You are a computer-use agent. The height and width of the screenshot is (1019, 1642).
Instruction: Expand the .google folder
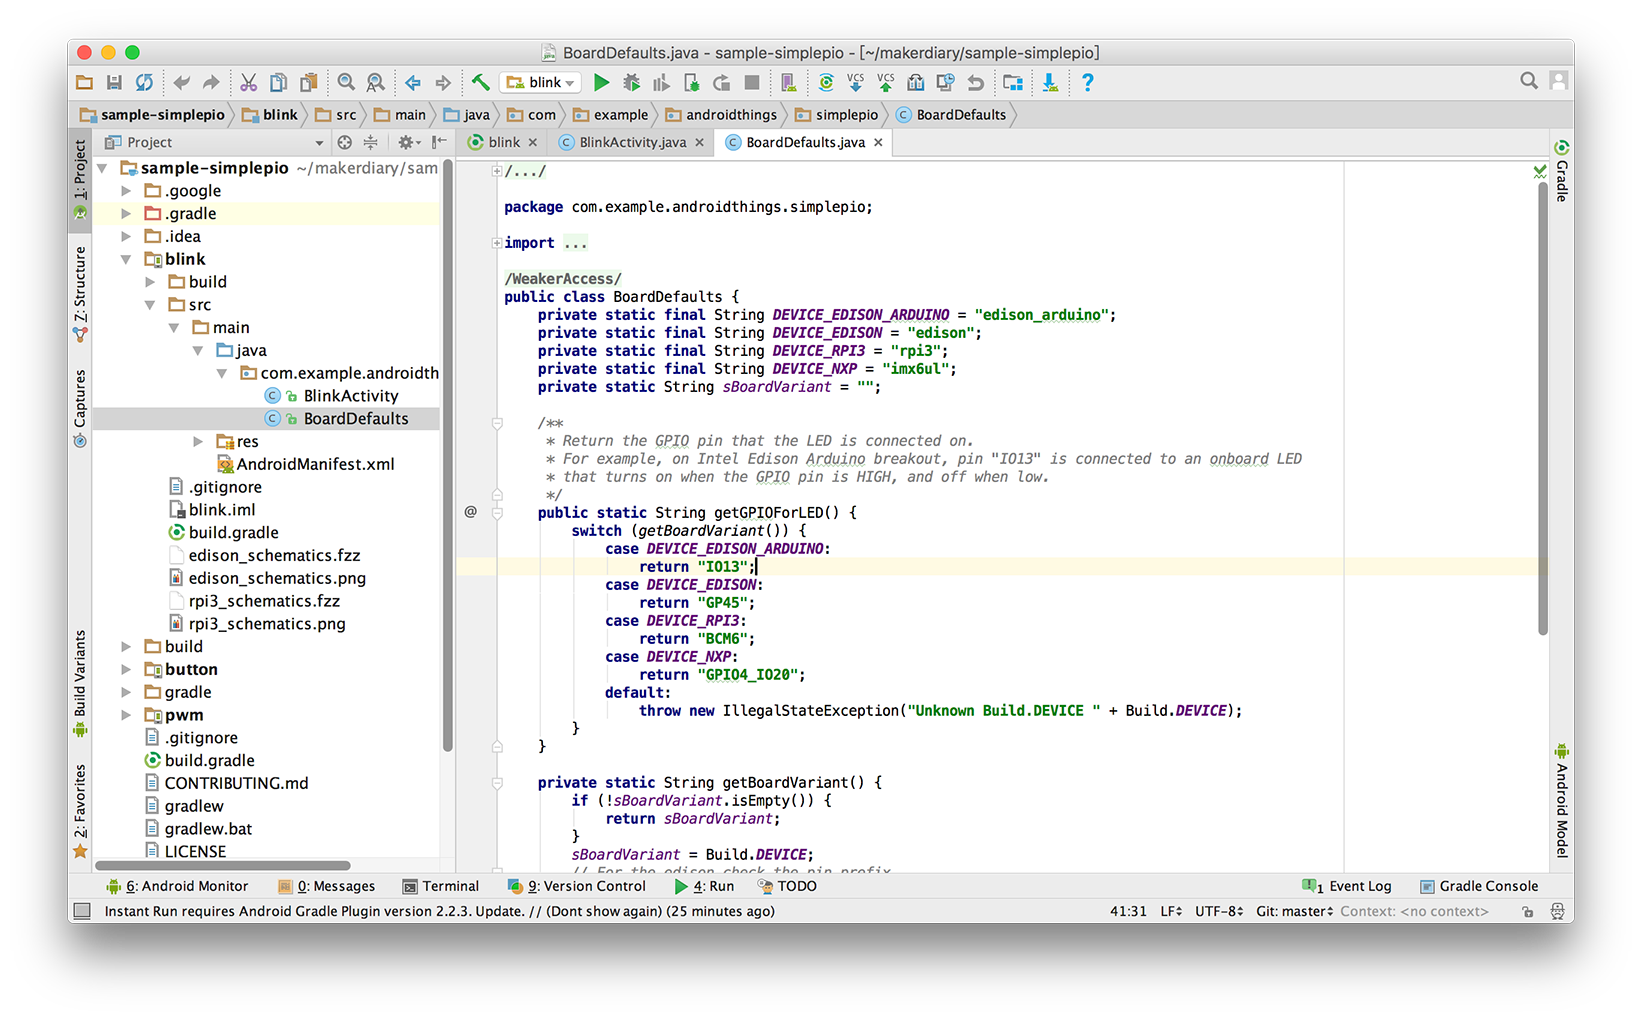126,191
